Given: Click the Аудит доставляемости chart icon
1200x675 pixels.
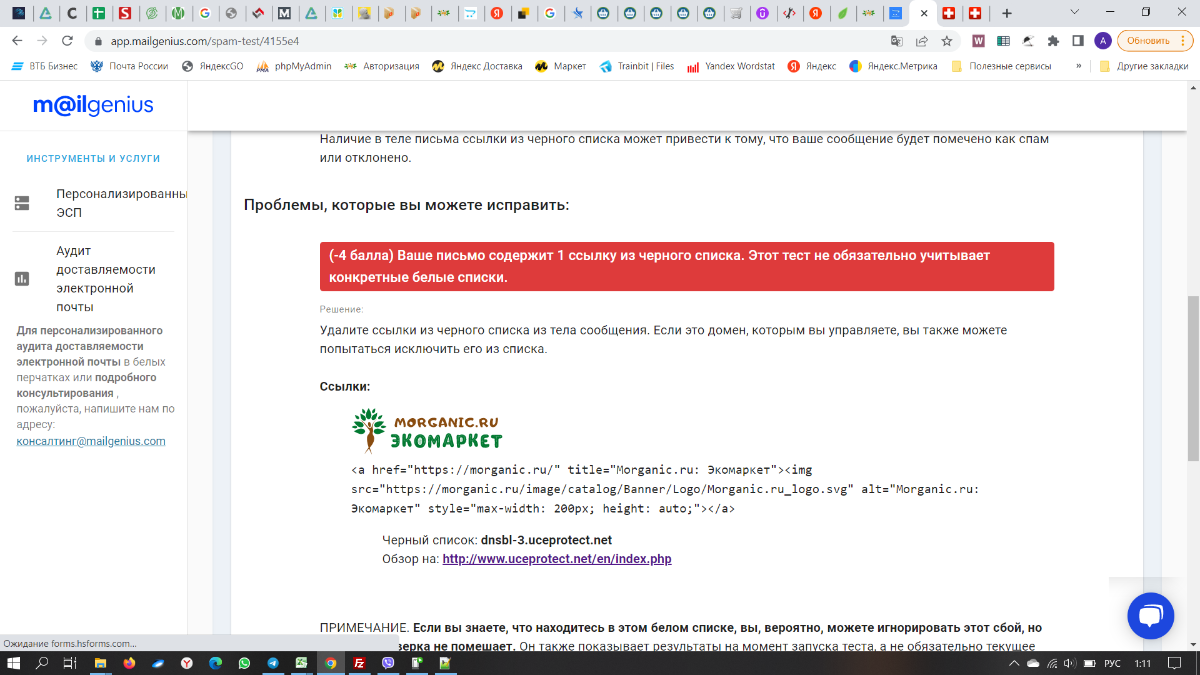Looking at the screenshot, I should tap(22, 279).
